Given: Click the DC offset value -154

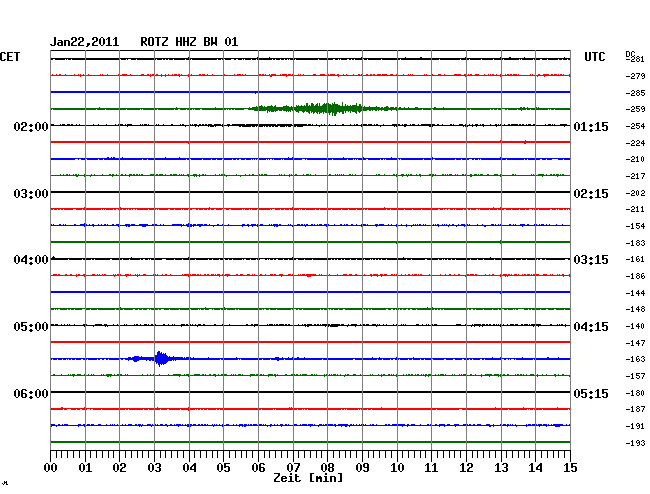Looking at the screenshot, I should click(x=635, y=226).
